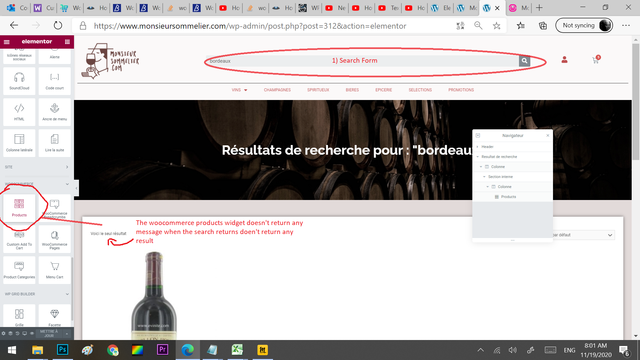Screen dimensions: 640x360
Task: Collapse the Elementor panel handle
Action: coord(76,188)
